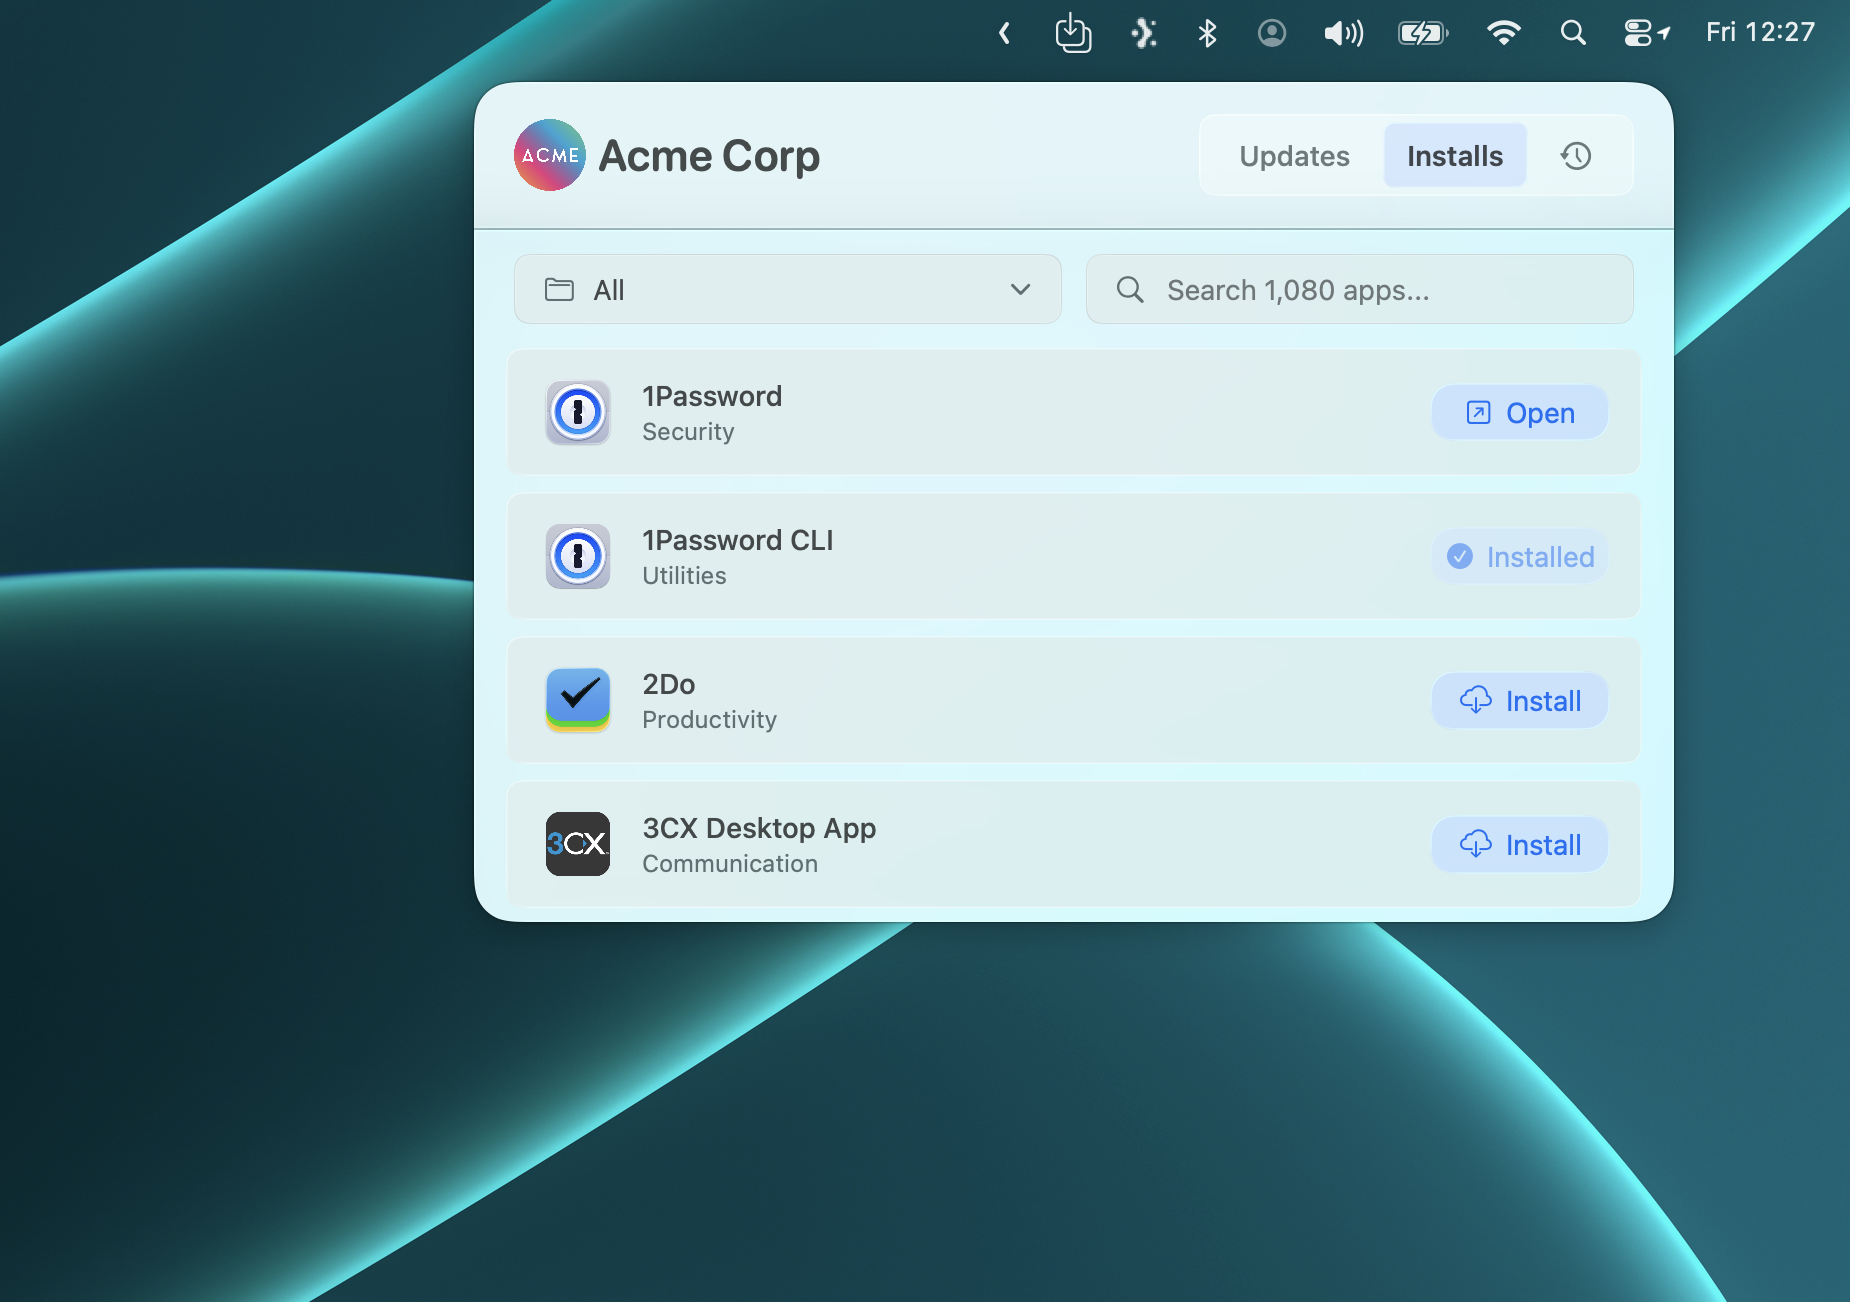1850x1302 pixels.
Task: Open the update history clock icon
Action: (1576, 156)
